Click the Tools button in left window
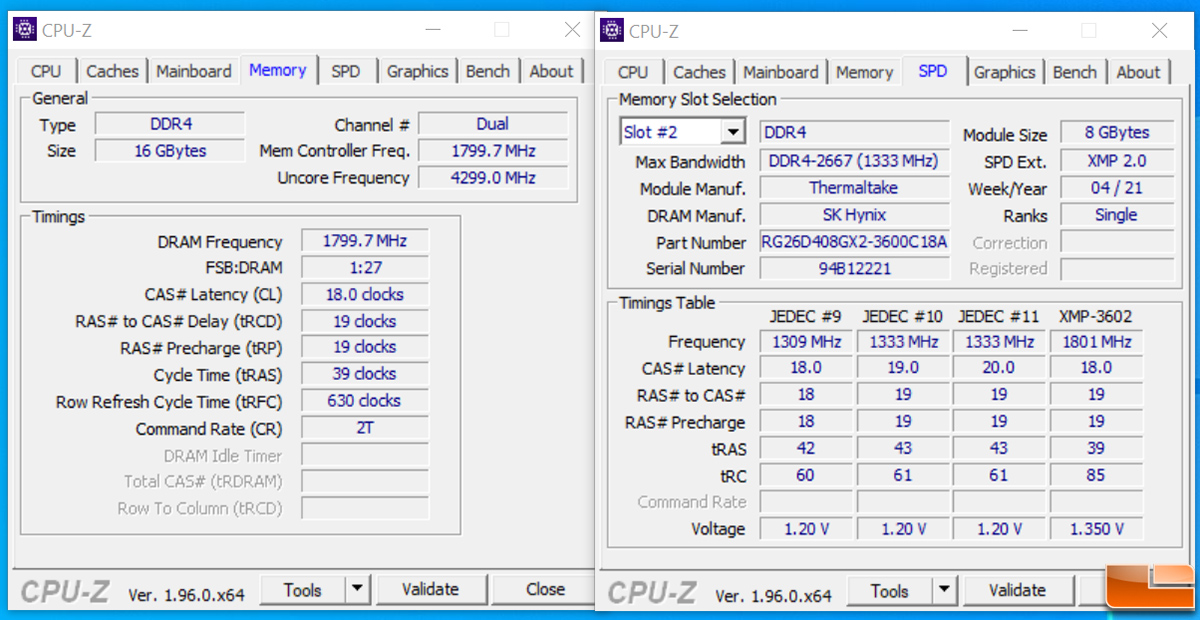Viewport: 1200px width, 620px height. [302, 590]
